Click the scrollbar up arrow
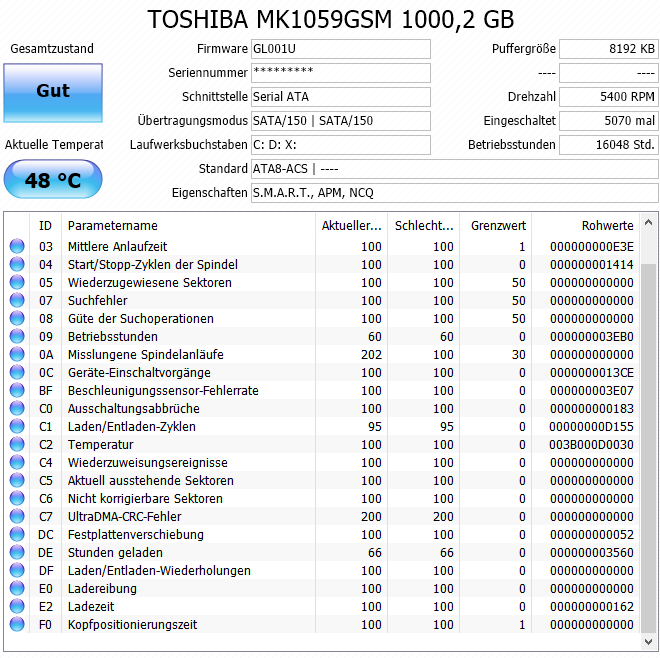This screenshot has height=658, width=660. [648, 223]
